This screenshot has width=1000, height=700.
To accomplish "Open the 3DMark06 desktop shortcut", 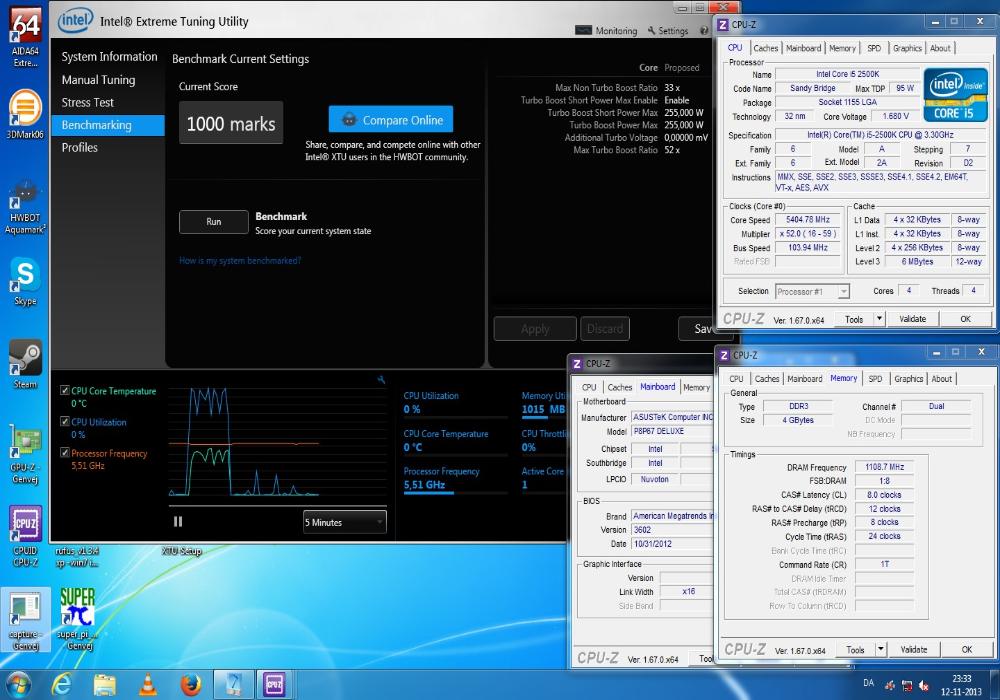I will pyautogui.click(x=25, y=113).
